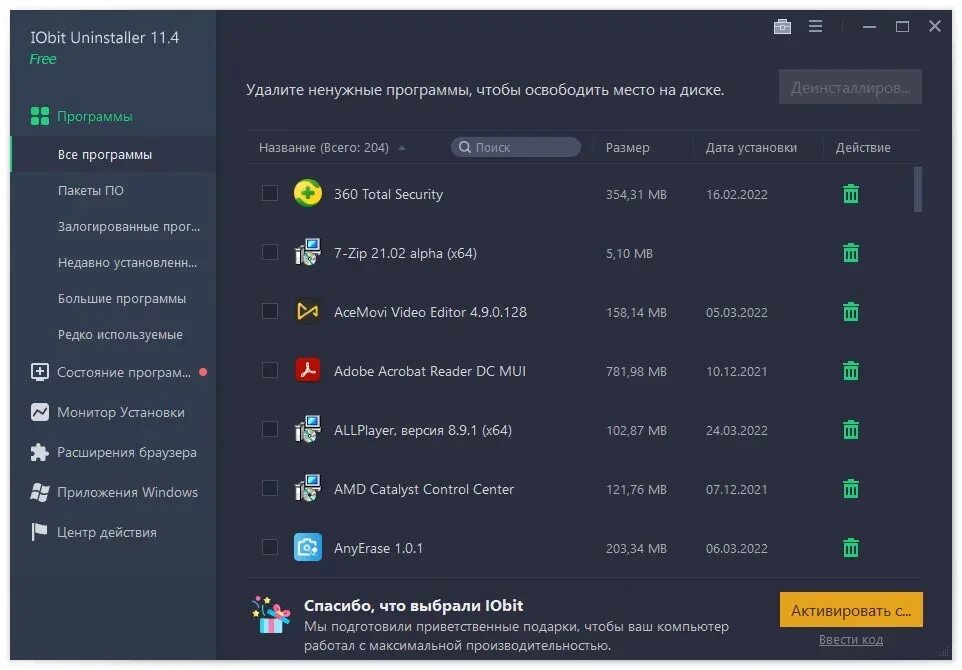This screenshot has height=670, width=962.
Task: Click the gift box icon in banner
Action: coord(271,614)
